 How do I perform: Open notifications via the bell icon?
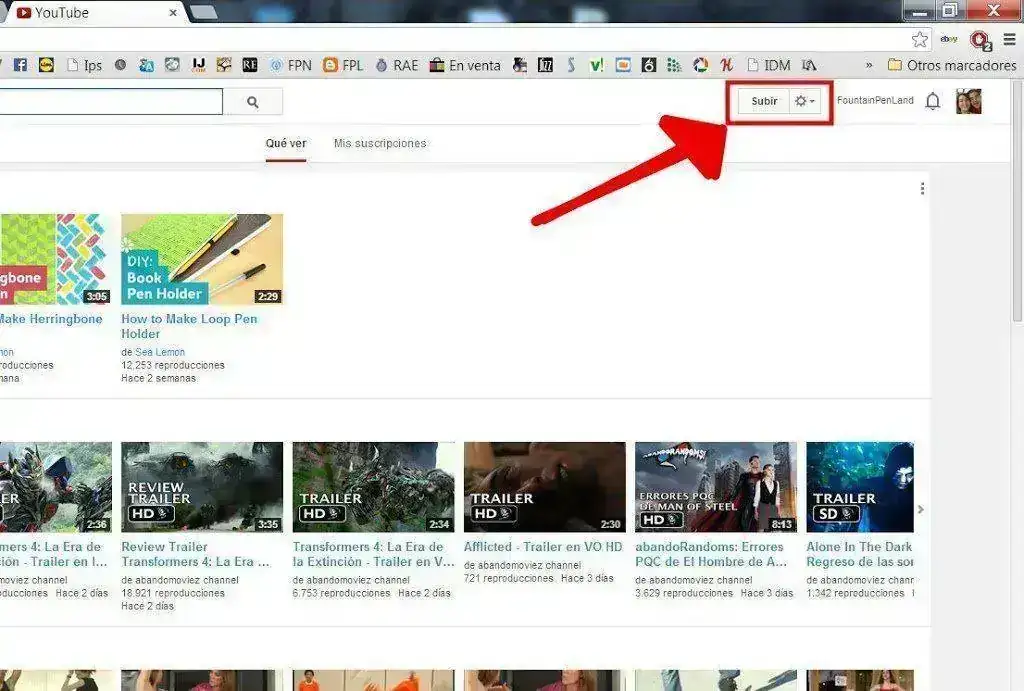coord(932,101)
